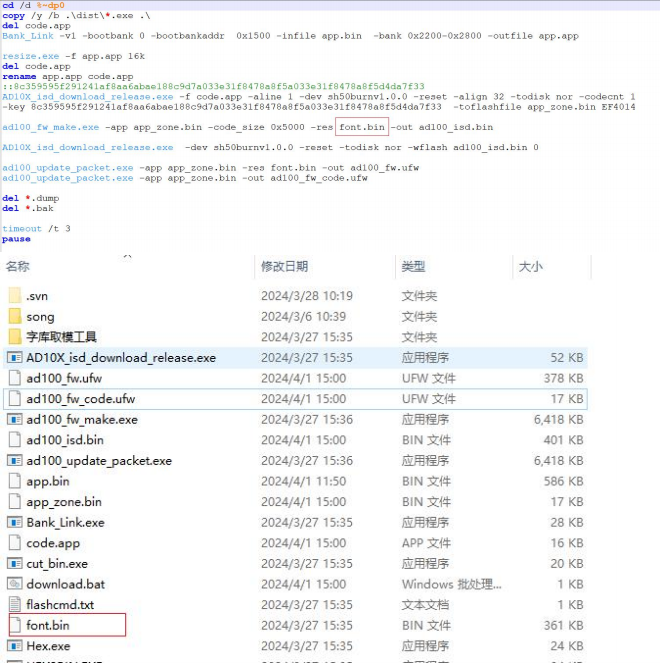Viewport: 660px width, 663px height.
Task: Click the ad100_isd.bin file icon
Action: pos(15,440)
